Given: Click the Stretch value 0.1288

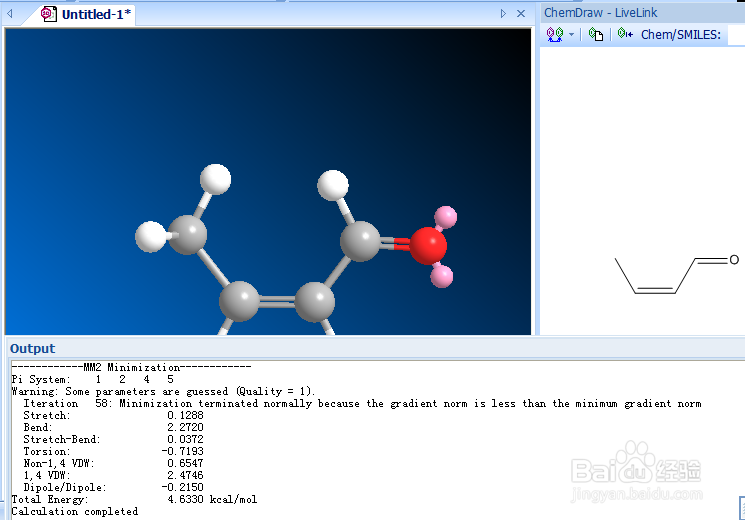Looking at the screenshot, I should pos(185,415).
